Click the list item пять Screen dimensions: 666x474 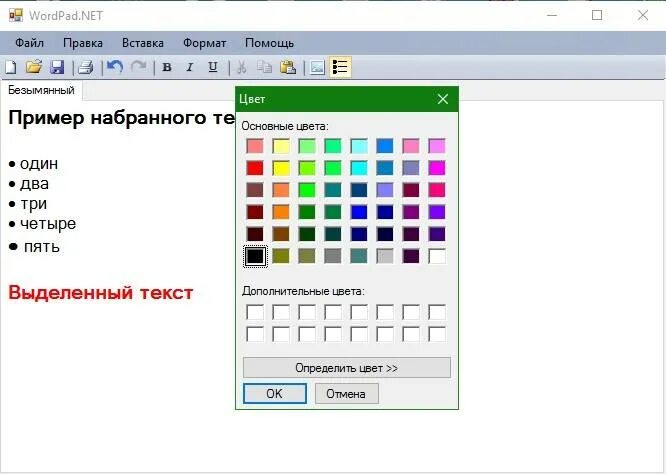tap(41, 246)
